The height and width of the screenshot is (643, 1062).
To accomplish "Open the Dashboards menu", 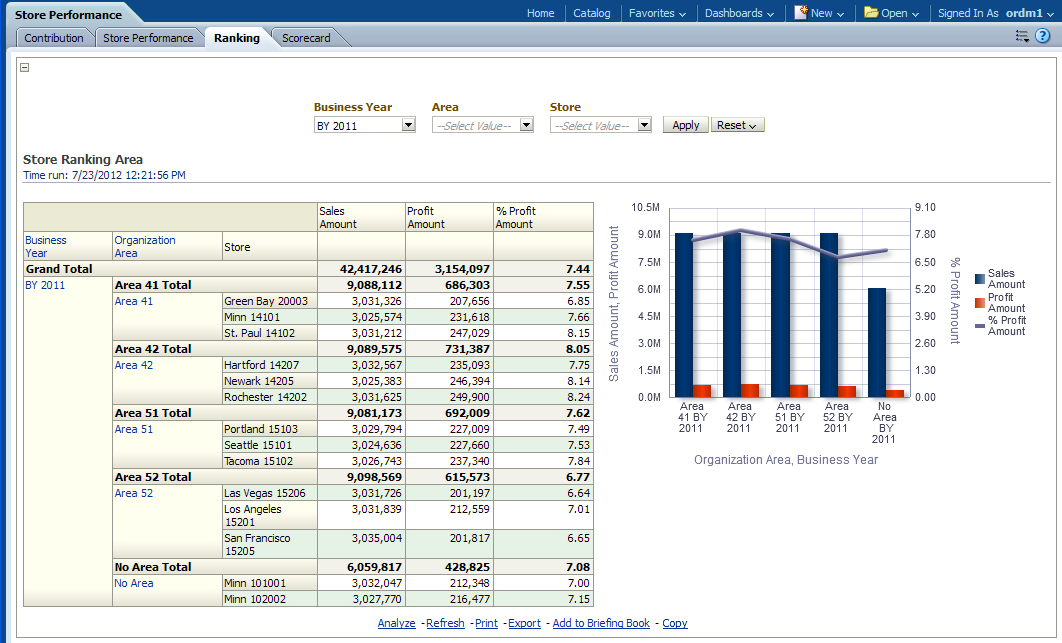I will point(739,13).
